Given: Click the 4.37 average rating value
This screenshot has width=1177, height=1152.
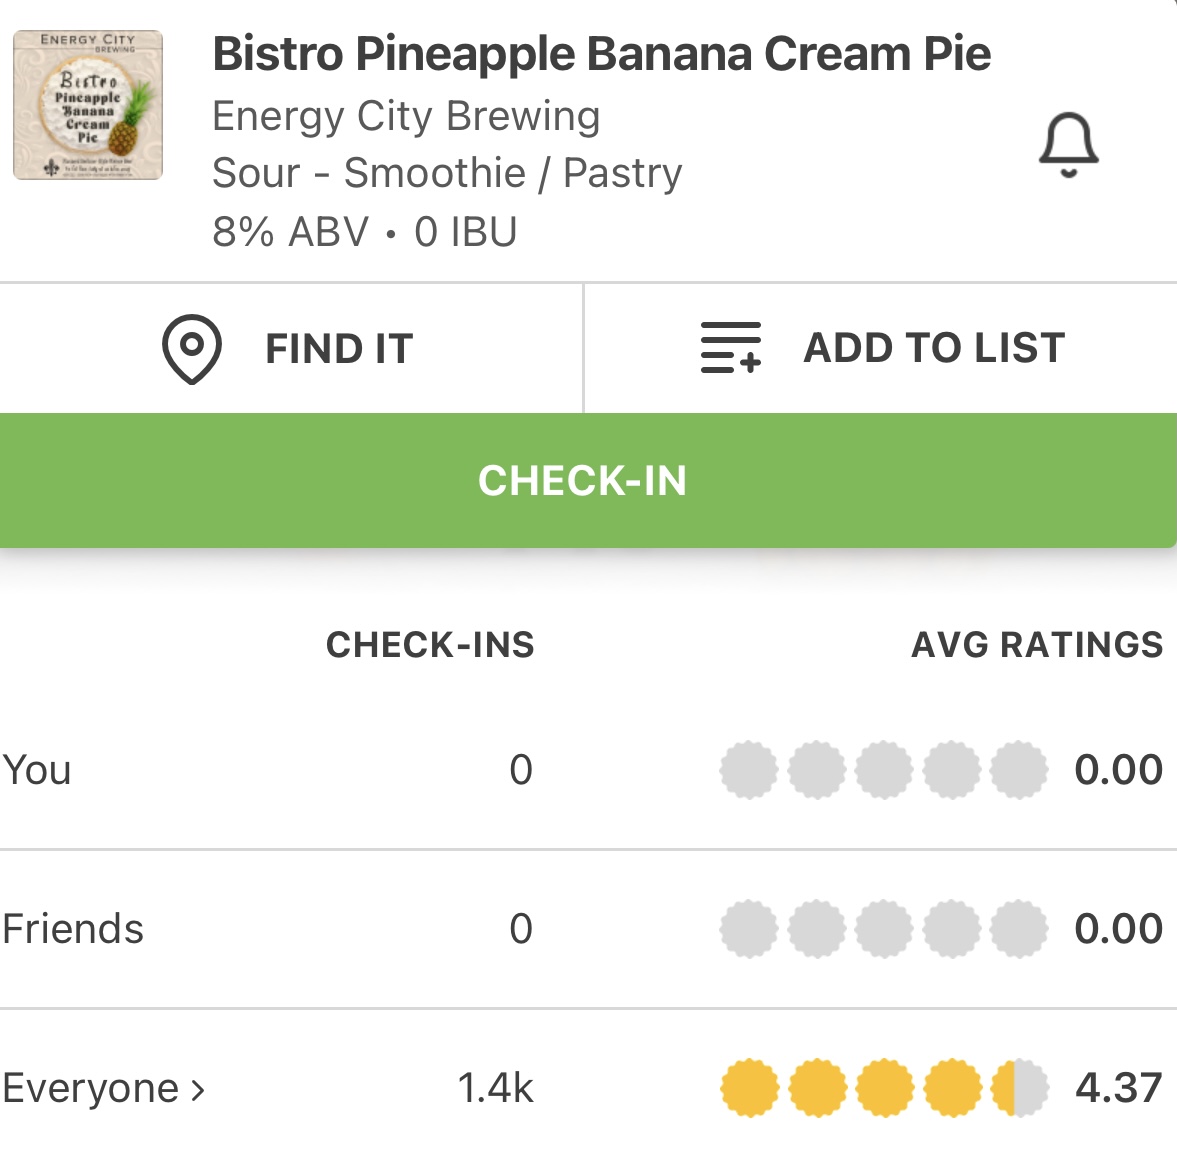Looking at the screenshot, I should [1118, 1088].
